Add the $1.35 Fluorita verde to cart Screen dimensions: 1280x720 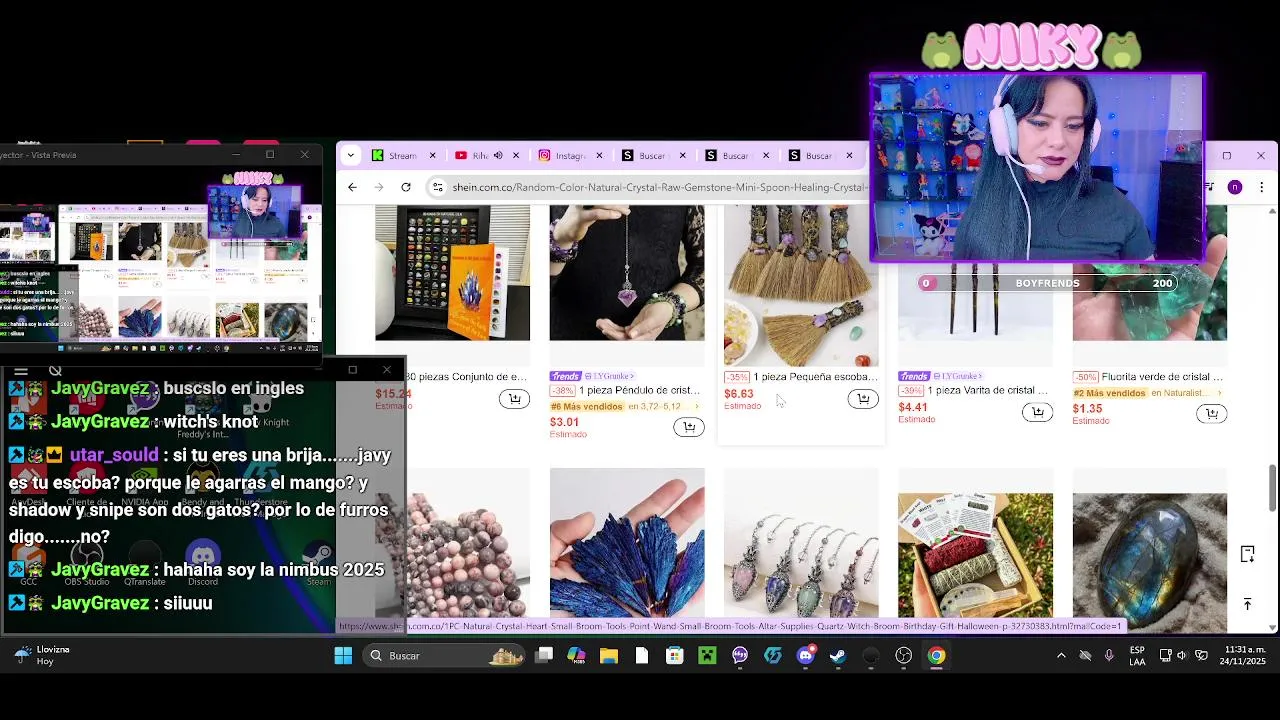click(x=1211, y=413)
